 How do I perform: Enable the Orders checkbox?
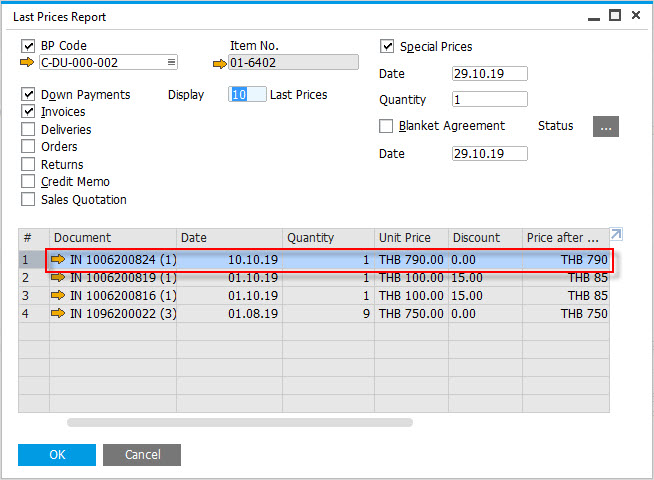[28, 146]
